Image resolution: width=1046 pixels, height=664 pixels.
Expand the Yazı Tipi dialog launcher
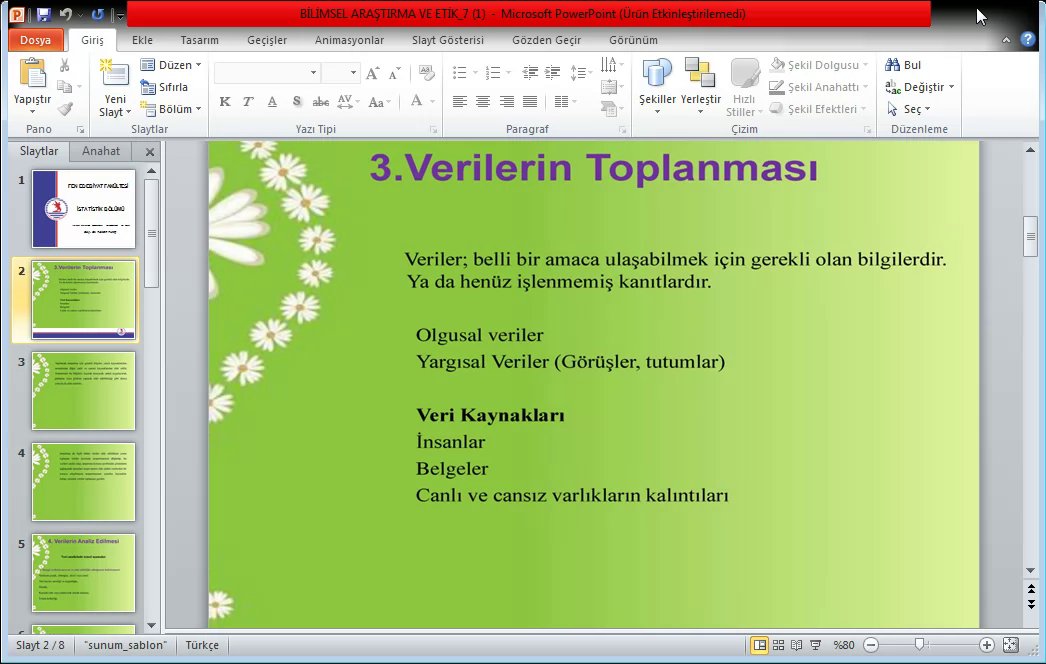point(433,129)
